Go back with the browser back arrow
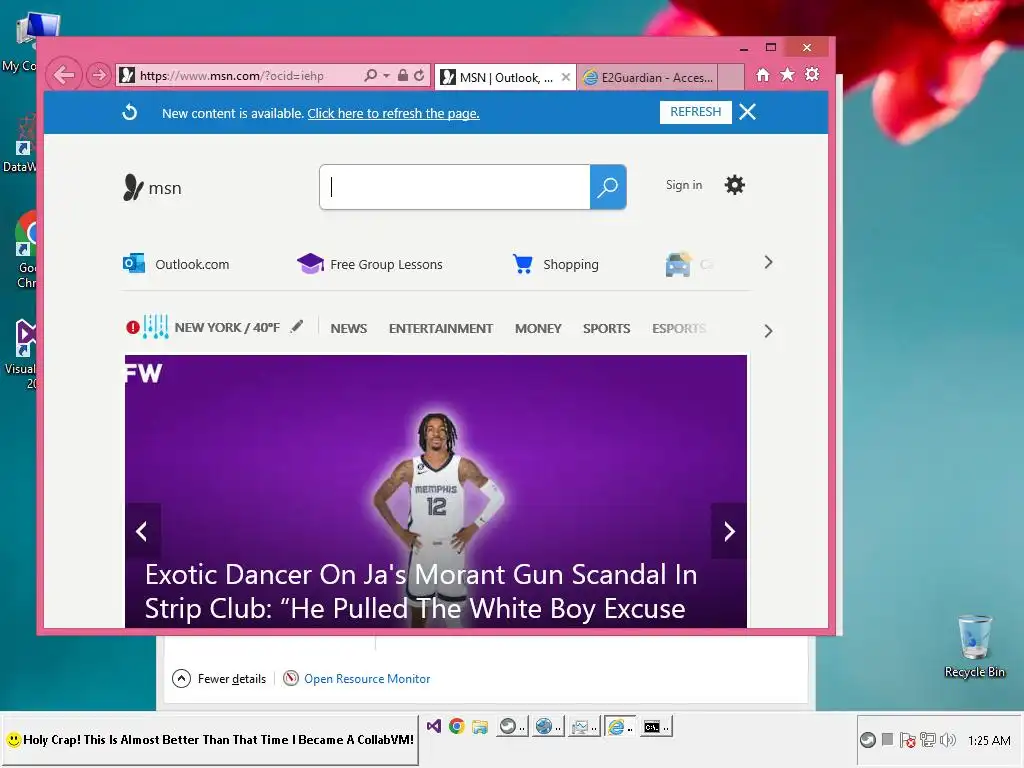This screenshot has width=1024, height=768. 64,75
